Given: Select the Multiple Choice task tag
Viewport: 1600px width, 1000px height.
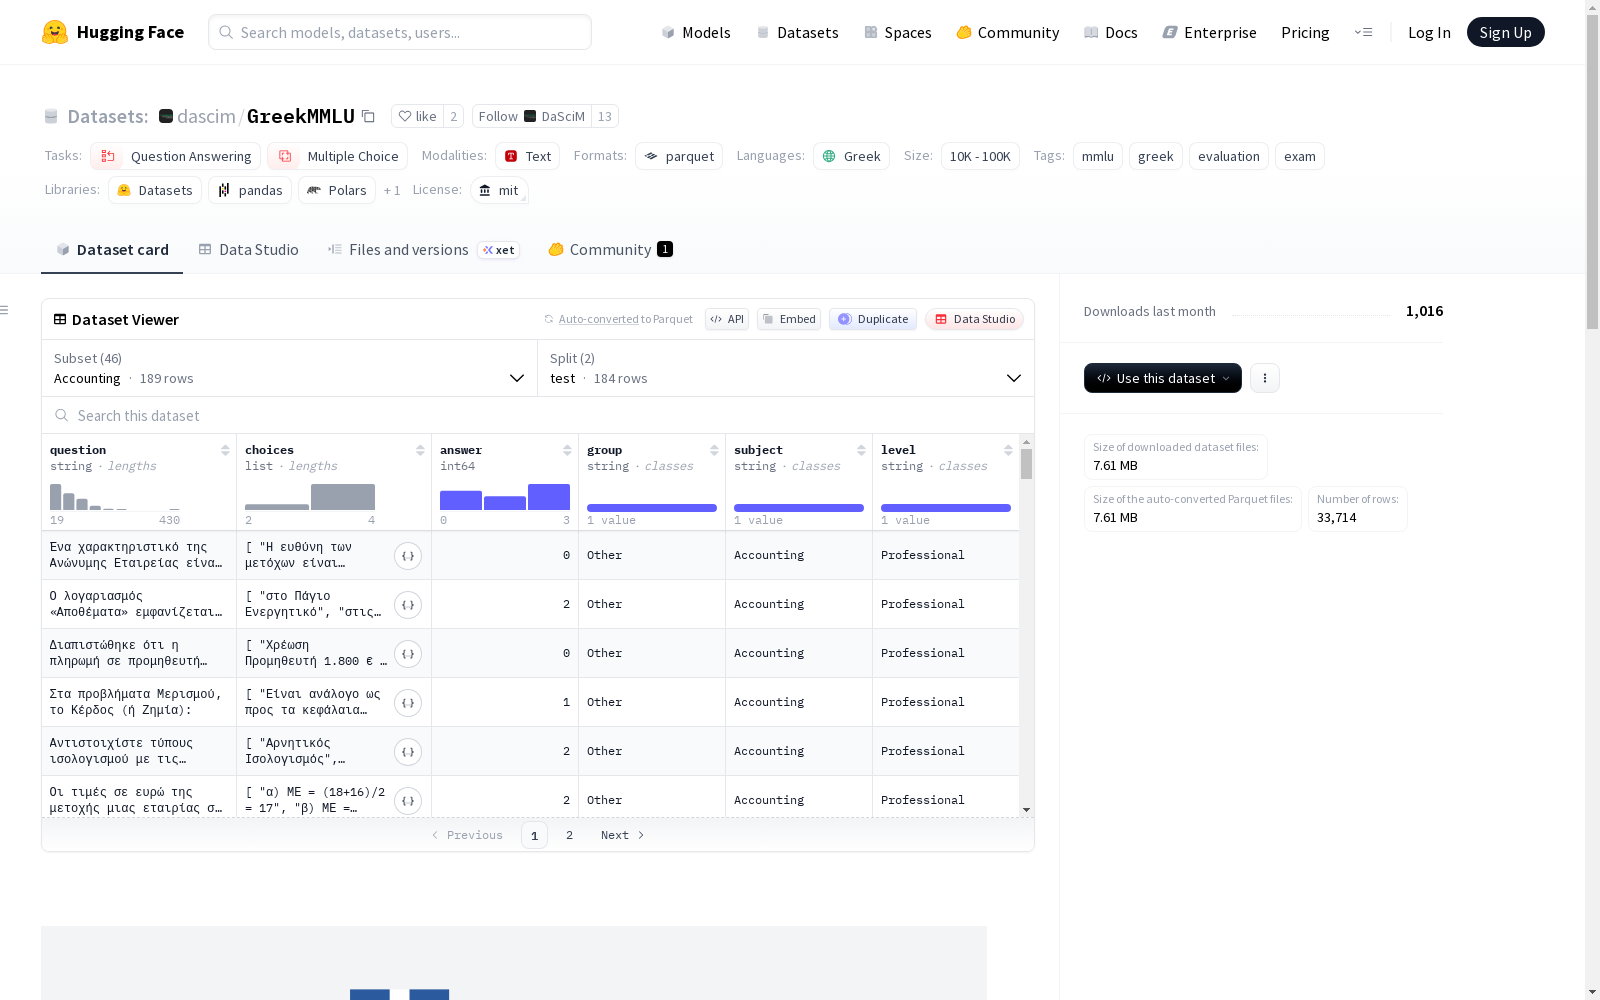Looking at the screenshot, I should click(338, 156).
